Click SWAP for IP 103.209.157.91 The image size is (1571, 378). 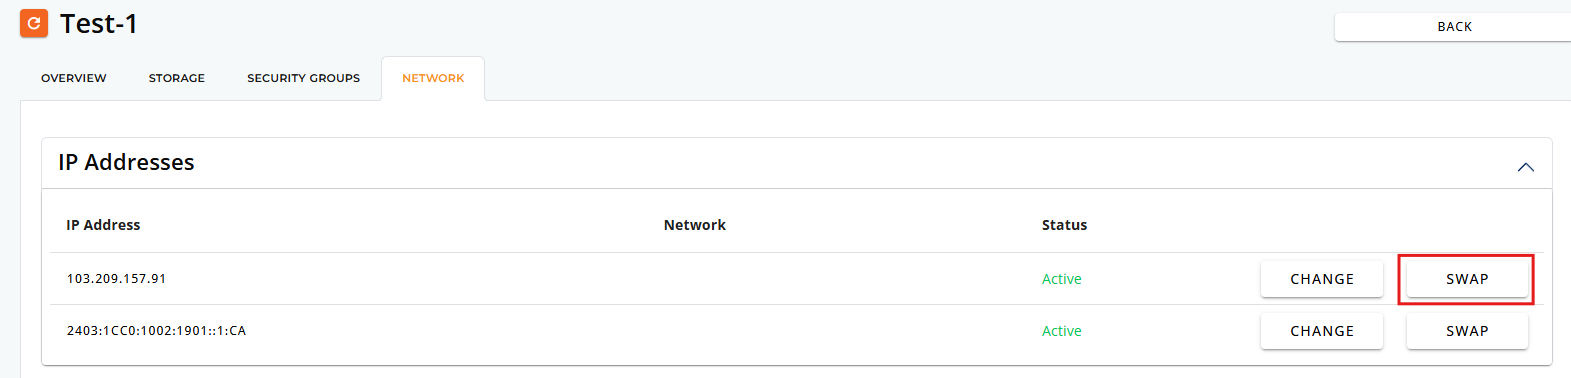click(1467, 279)
